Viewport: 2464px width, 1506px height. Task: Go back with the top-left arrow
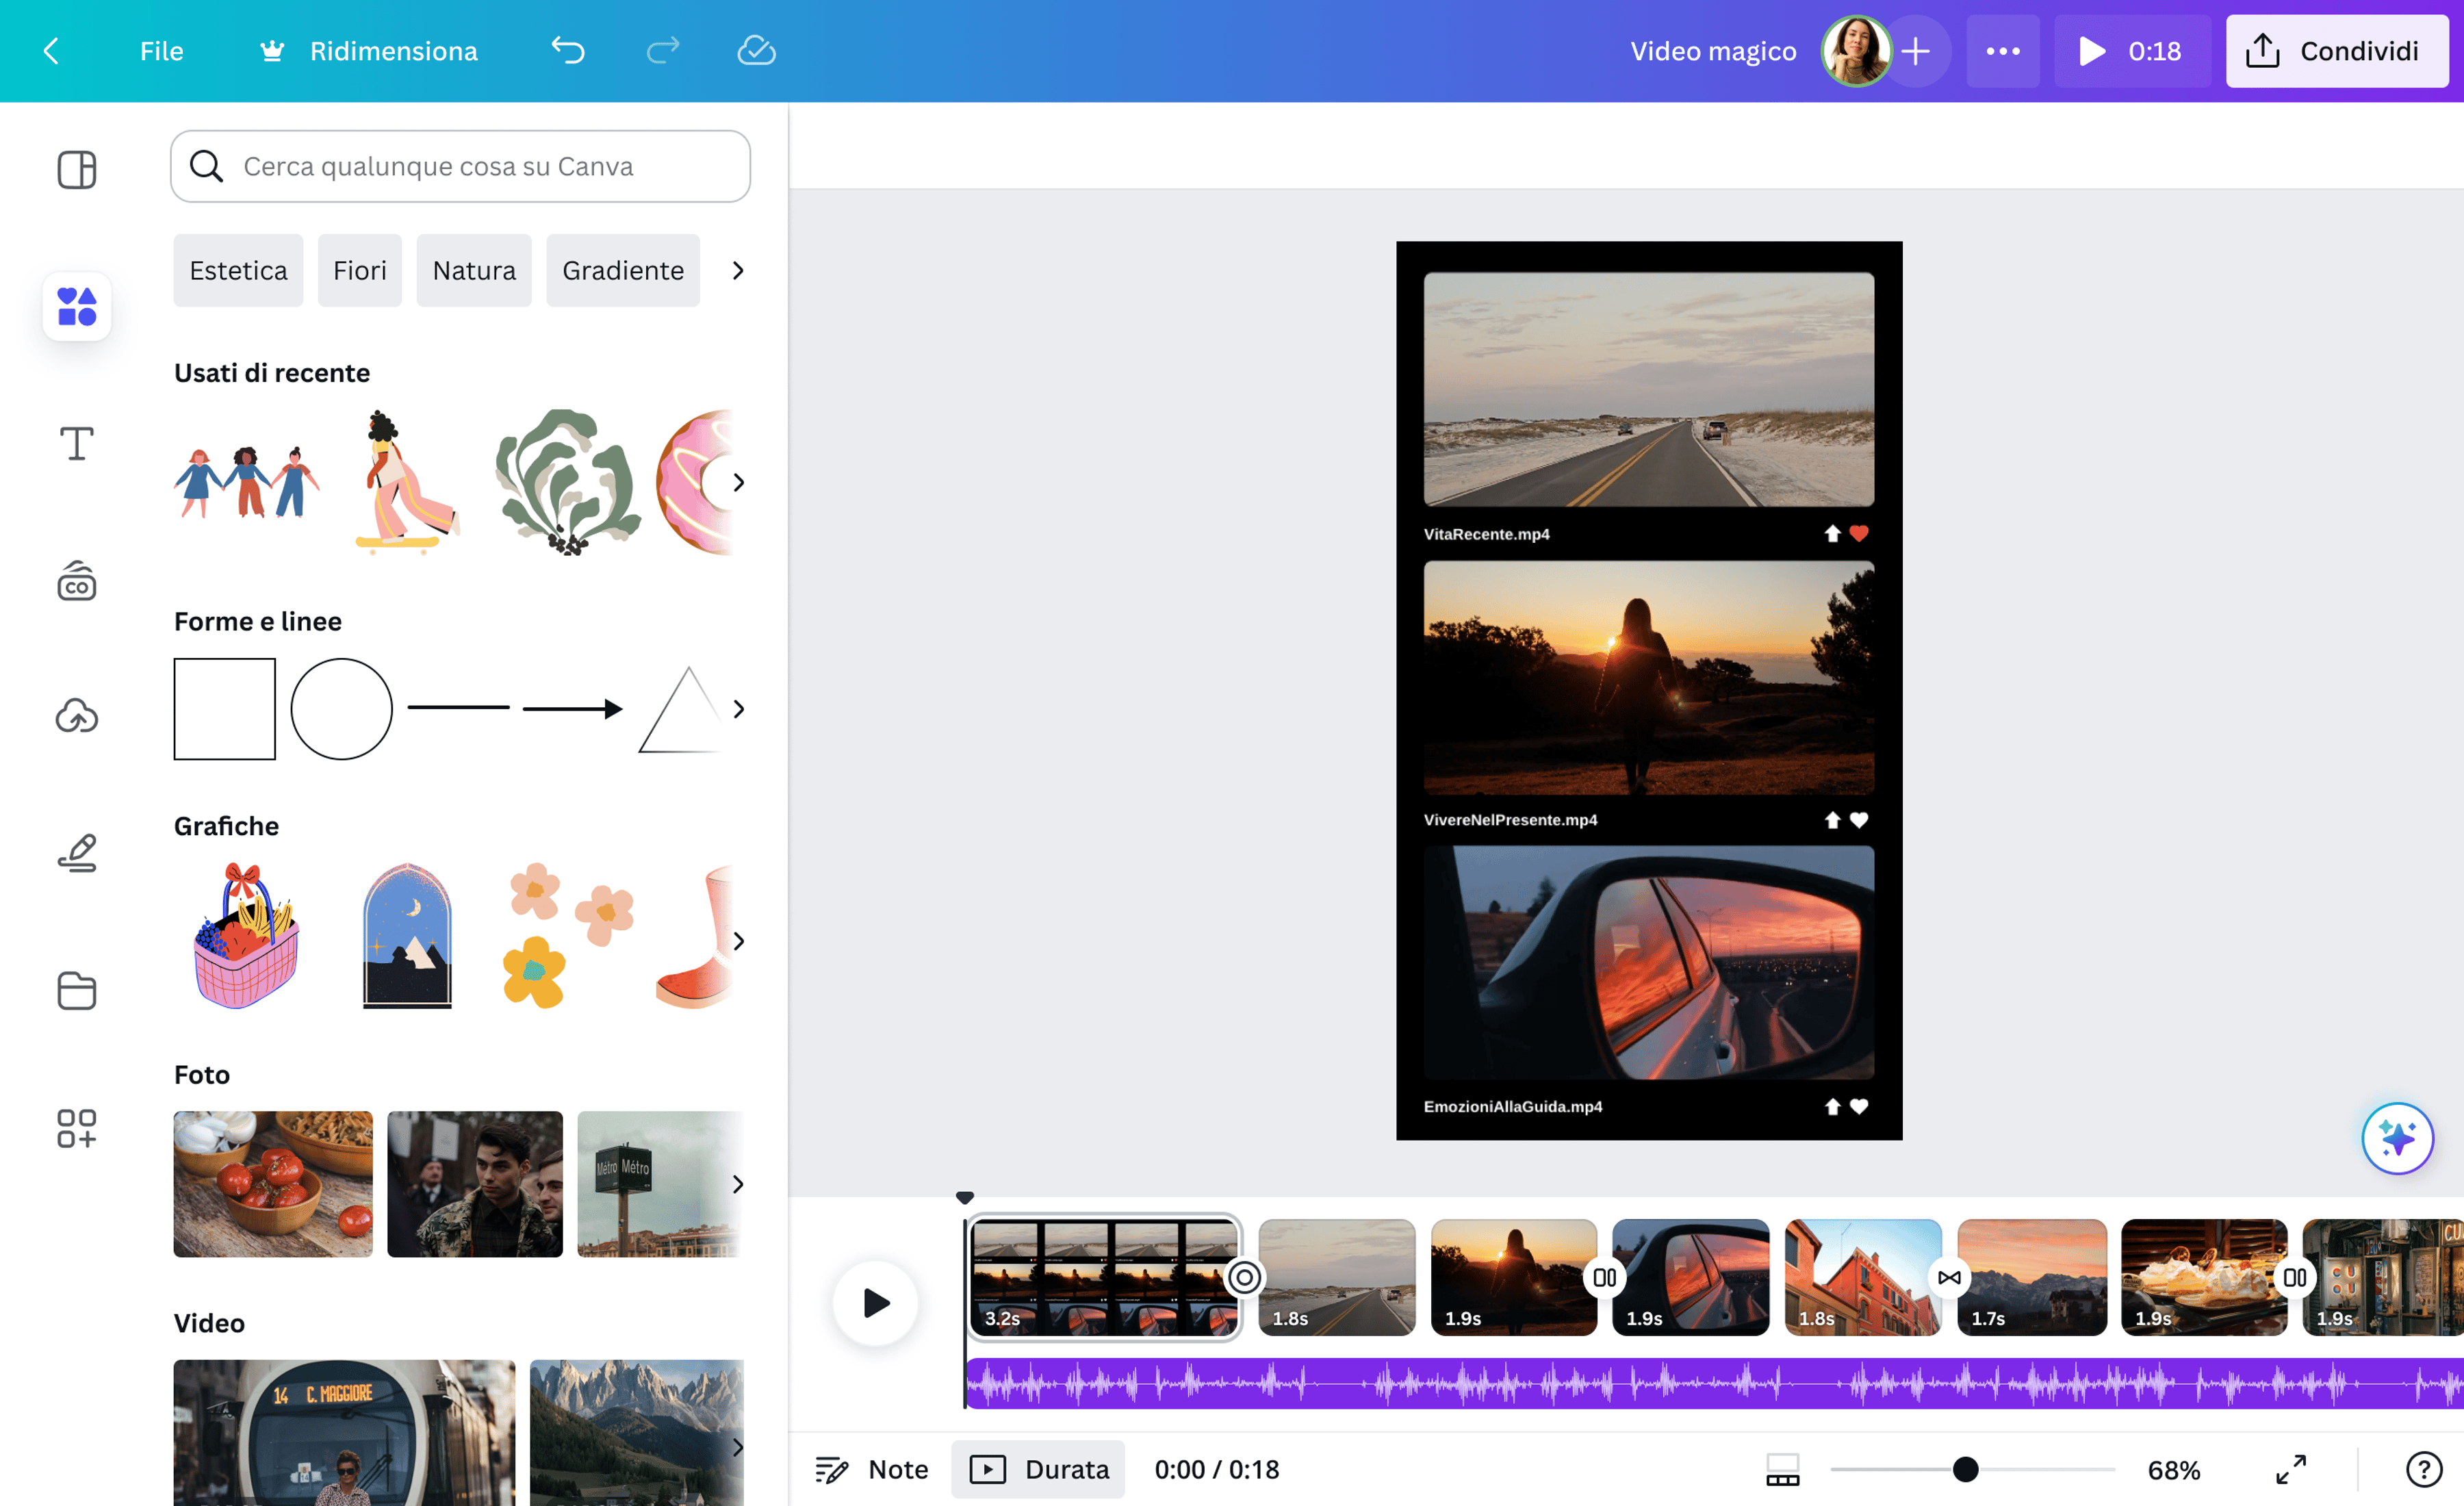pyautogui.click(x=52, y=51)
